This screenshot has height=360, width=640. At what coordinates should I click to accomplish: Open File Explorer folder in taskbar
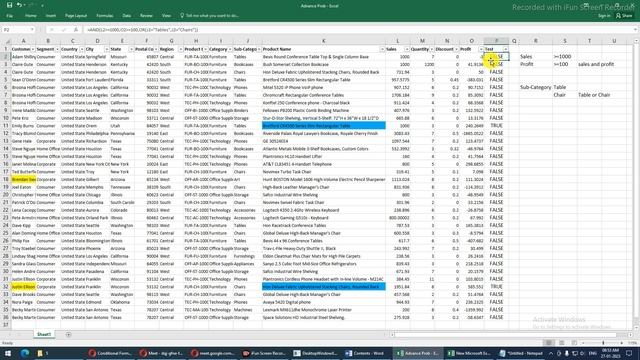40,353
